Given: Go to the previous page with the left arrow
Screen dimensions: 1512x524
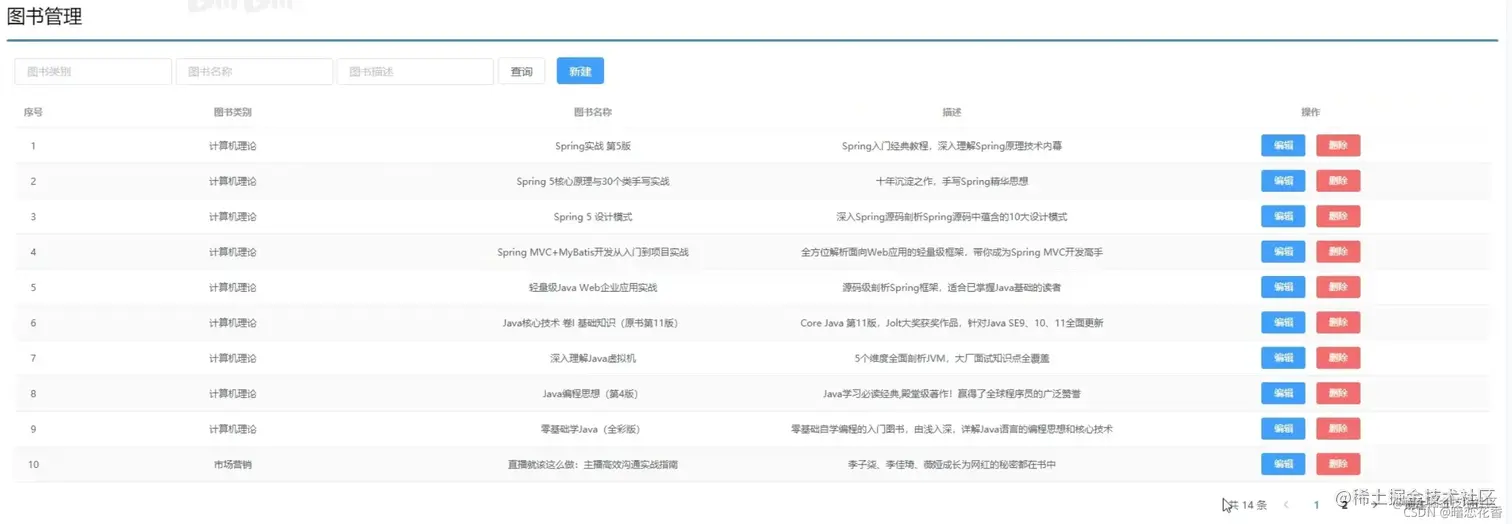Looking at the screenshot, I should 1286,505.
